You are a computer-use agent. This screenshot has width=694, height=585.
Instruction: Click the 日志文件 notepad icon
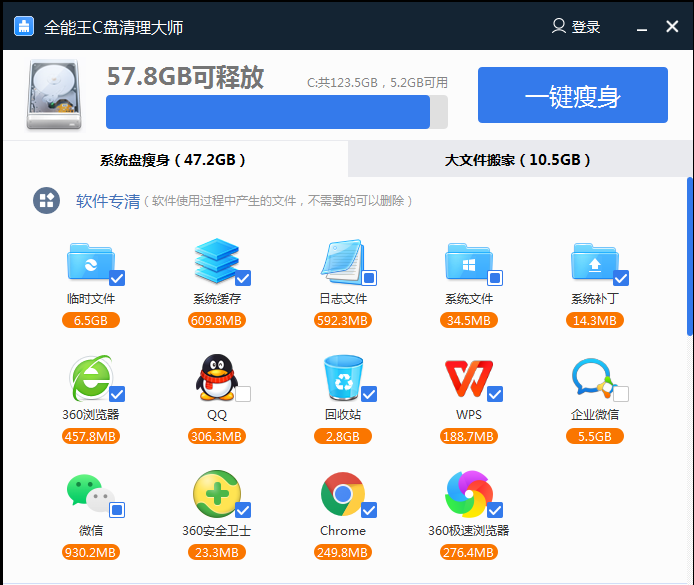342,262
